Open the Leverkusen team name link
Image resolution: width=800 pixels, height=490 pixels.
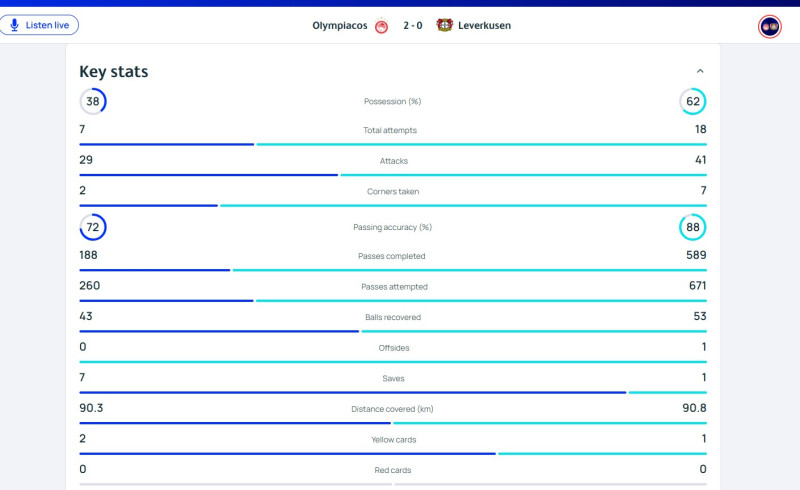tap(485, 26)
